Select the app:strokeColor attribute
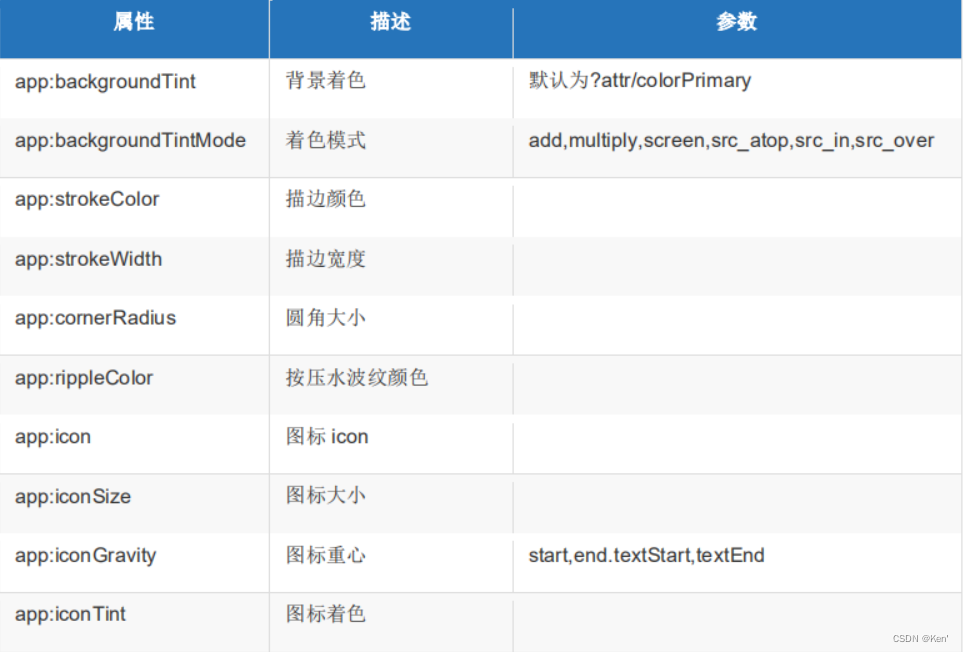 [x=87, y=200]
